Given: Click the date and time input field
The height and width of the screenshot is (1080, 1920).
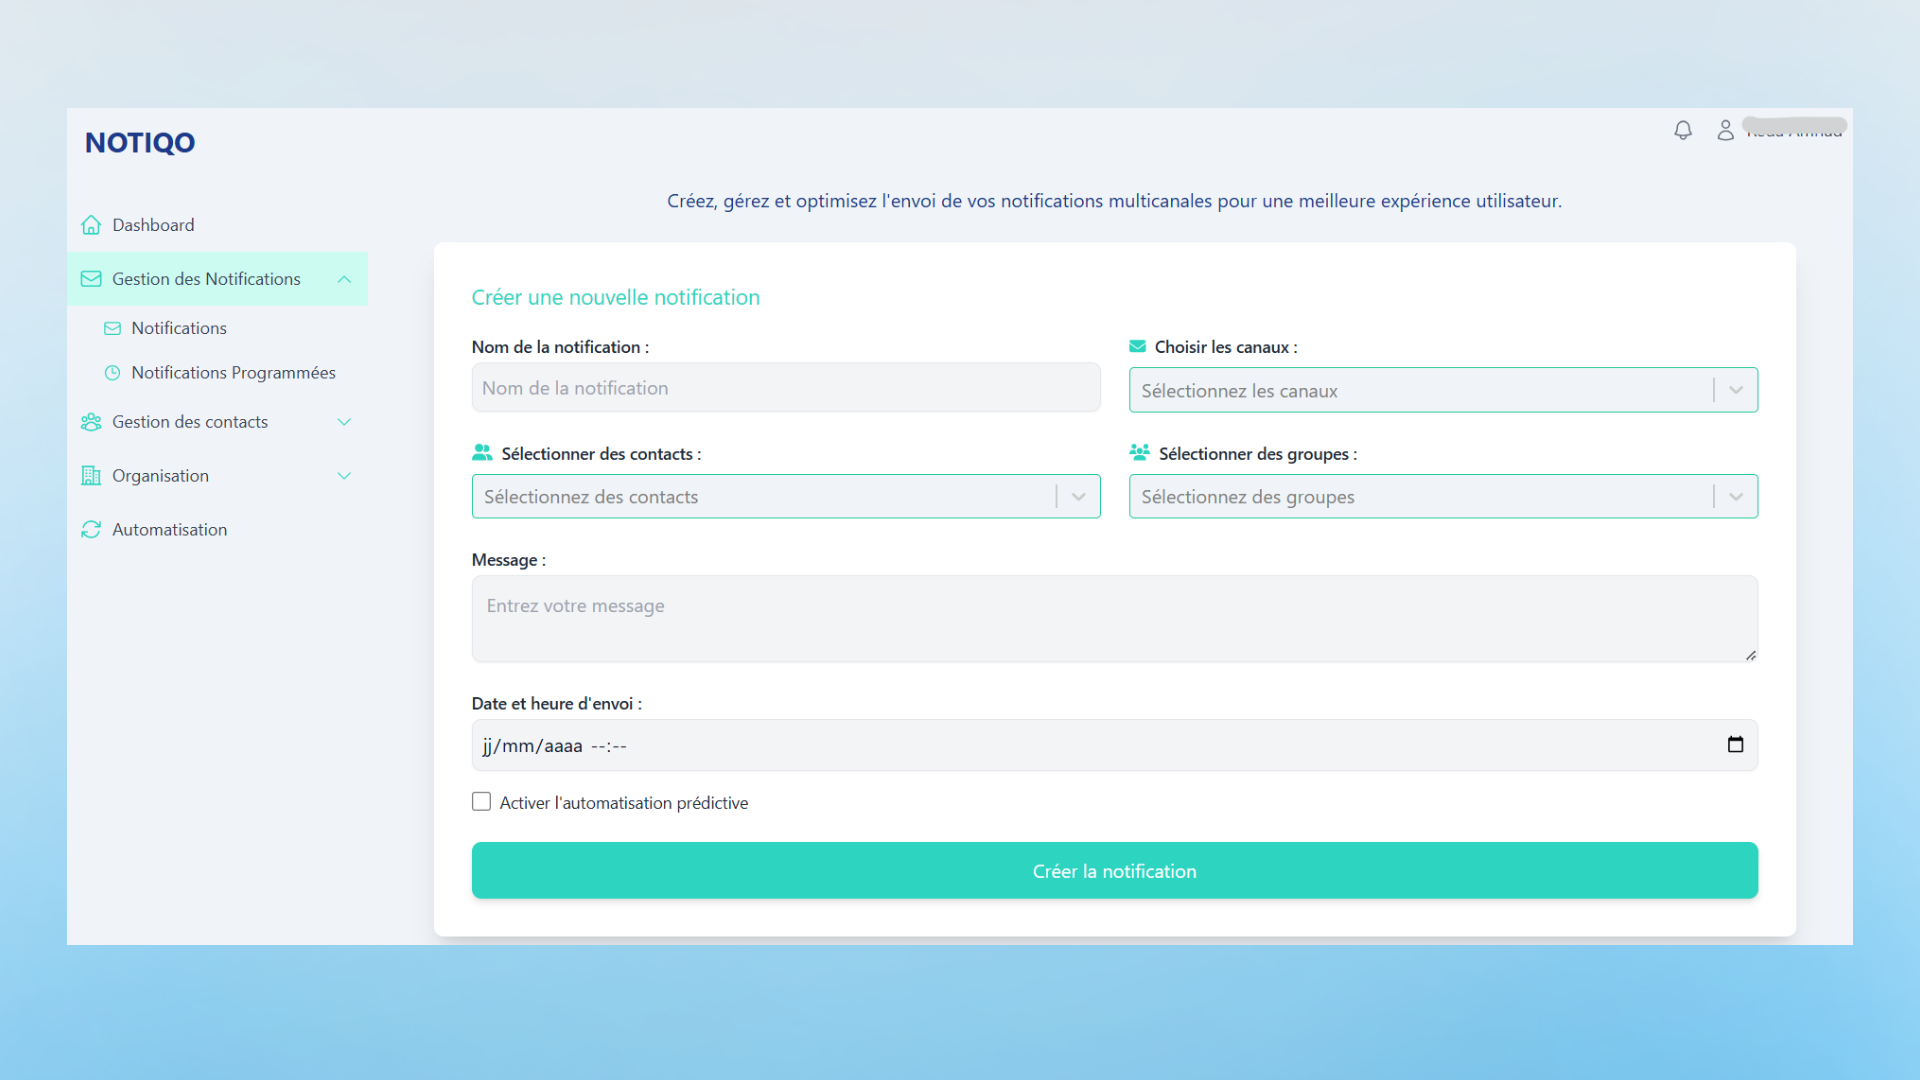Looking at the screenshot, I should (1114, 745).
